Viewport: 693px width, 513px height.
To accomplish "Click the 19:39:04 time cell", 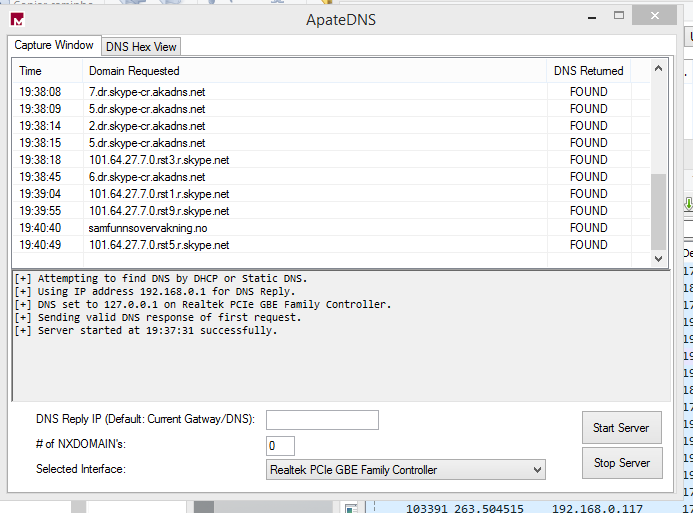I will click(x=40, y=194).
